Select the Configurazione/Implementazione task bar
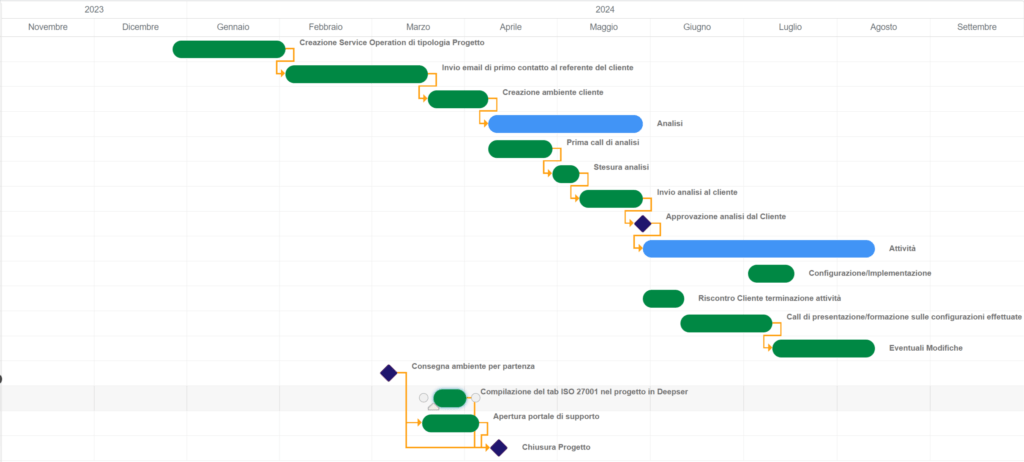The image size is (1024, 462). pyautogui.click(x=771, y=274)
